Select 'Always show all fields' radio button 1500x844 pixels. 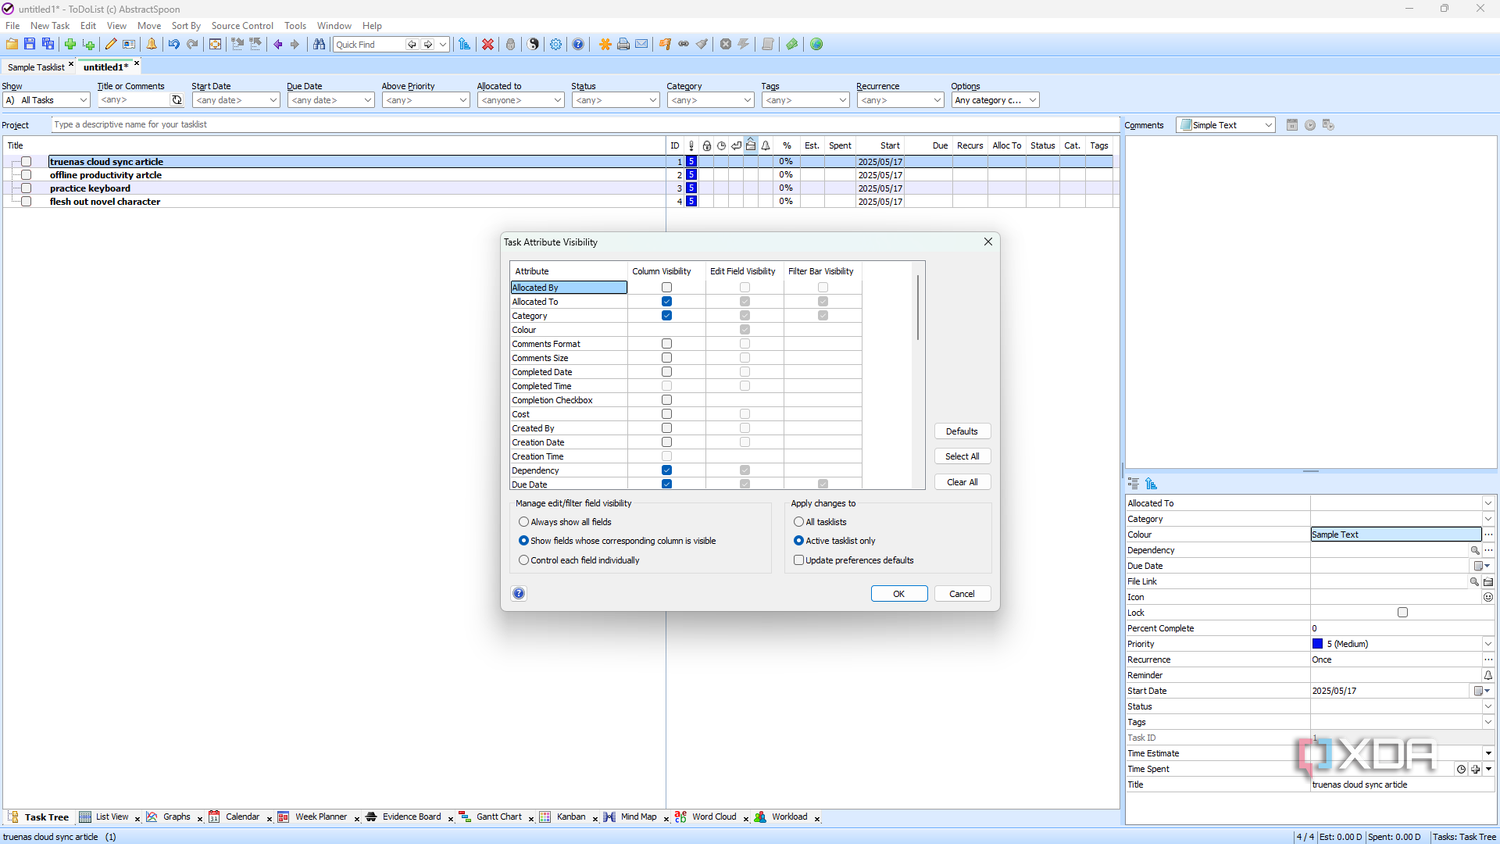pyautogui.click(x=524, y=522)
